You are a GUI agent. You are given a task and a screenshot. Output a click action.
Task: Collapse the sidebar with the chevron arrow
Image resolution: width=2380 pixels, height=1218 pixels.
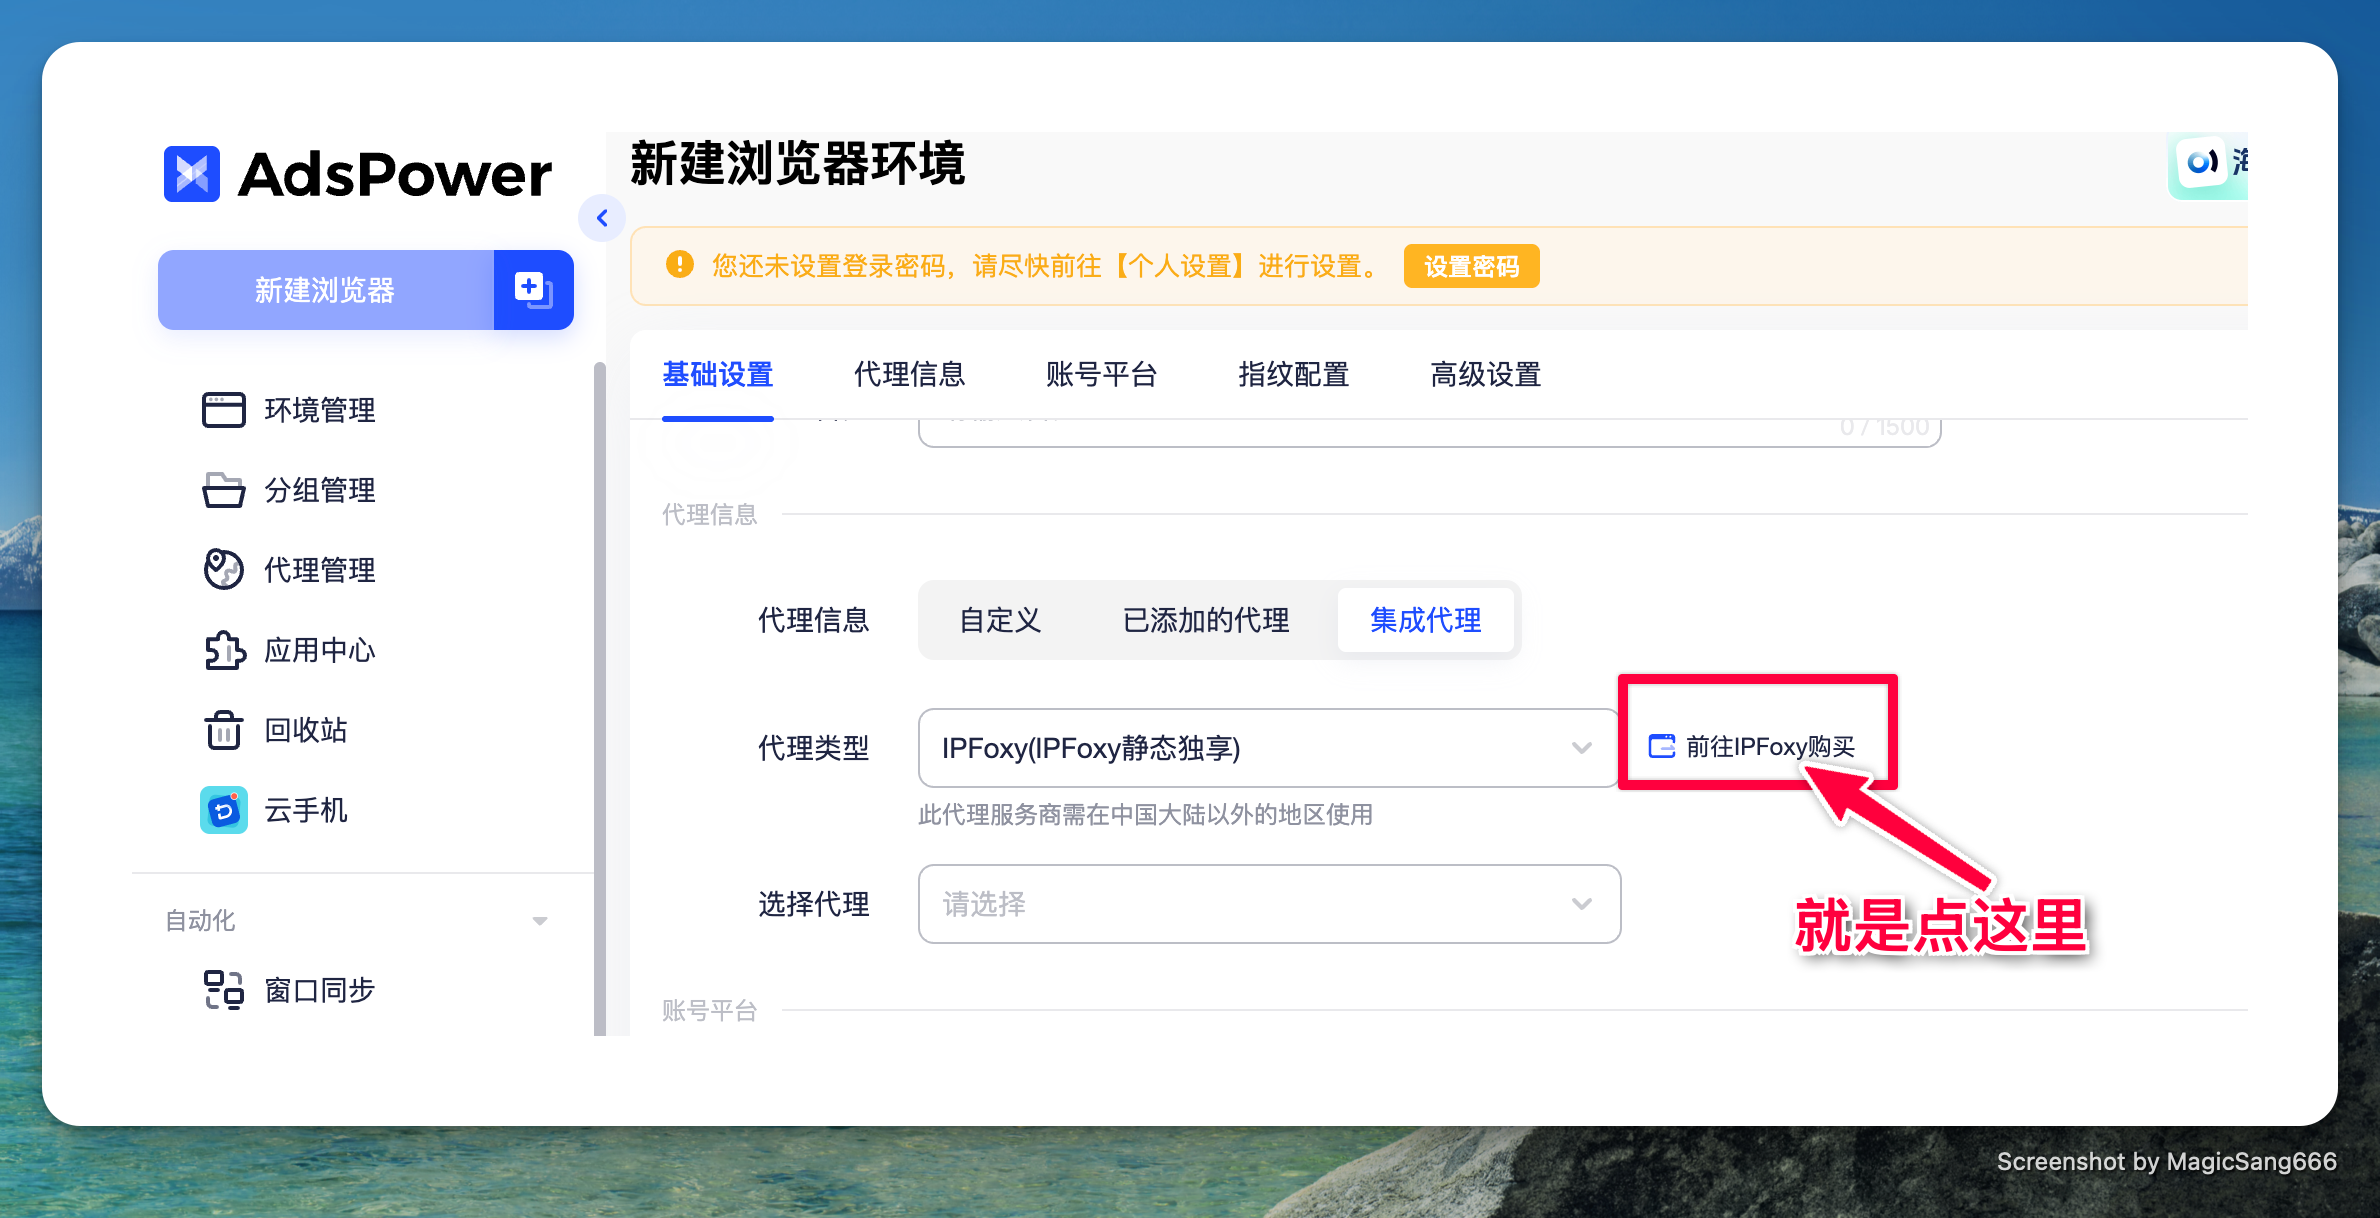(602, 217)
